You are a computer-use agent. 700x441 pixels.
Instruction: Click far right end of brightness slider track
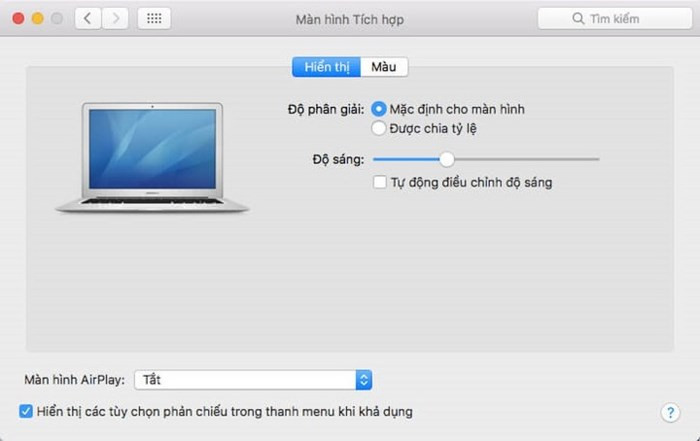597,159
